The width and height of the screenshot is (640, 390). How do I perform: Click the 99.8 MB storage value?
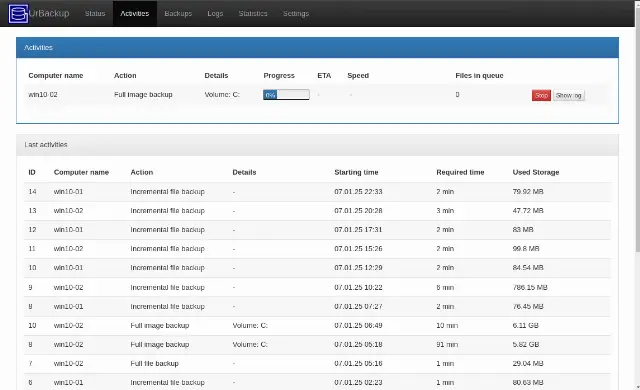(x=526, y=249)
